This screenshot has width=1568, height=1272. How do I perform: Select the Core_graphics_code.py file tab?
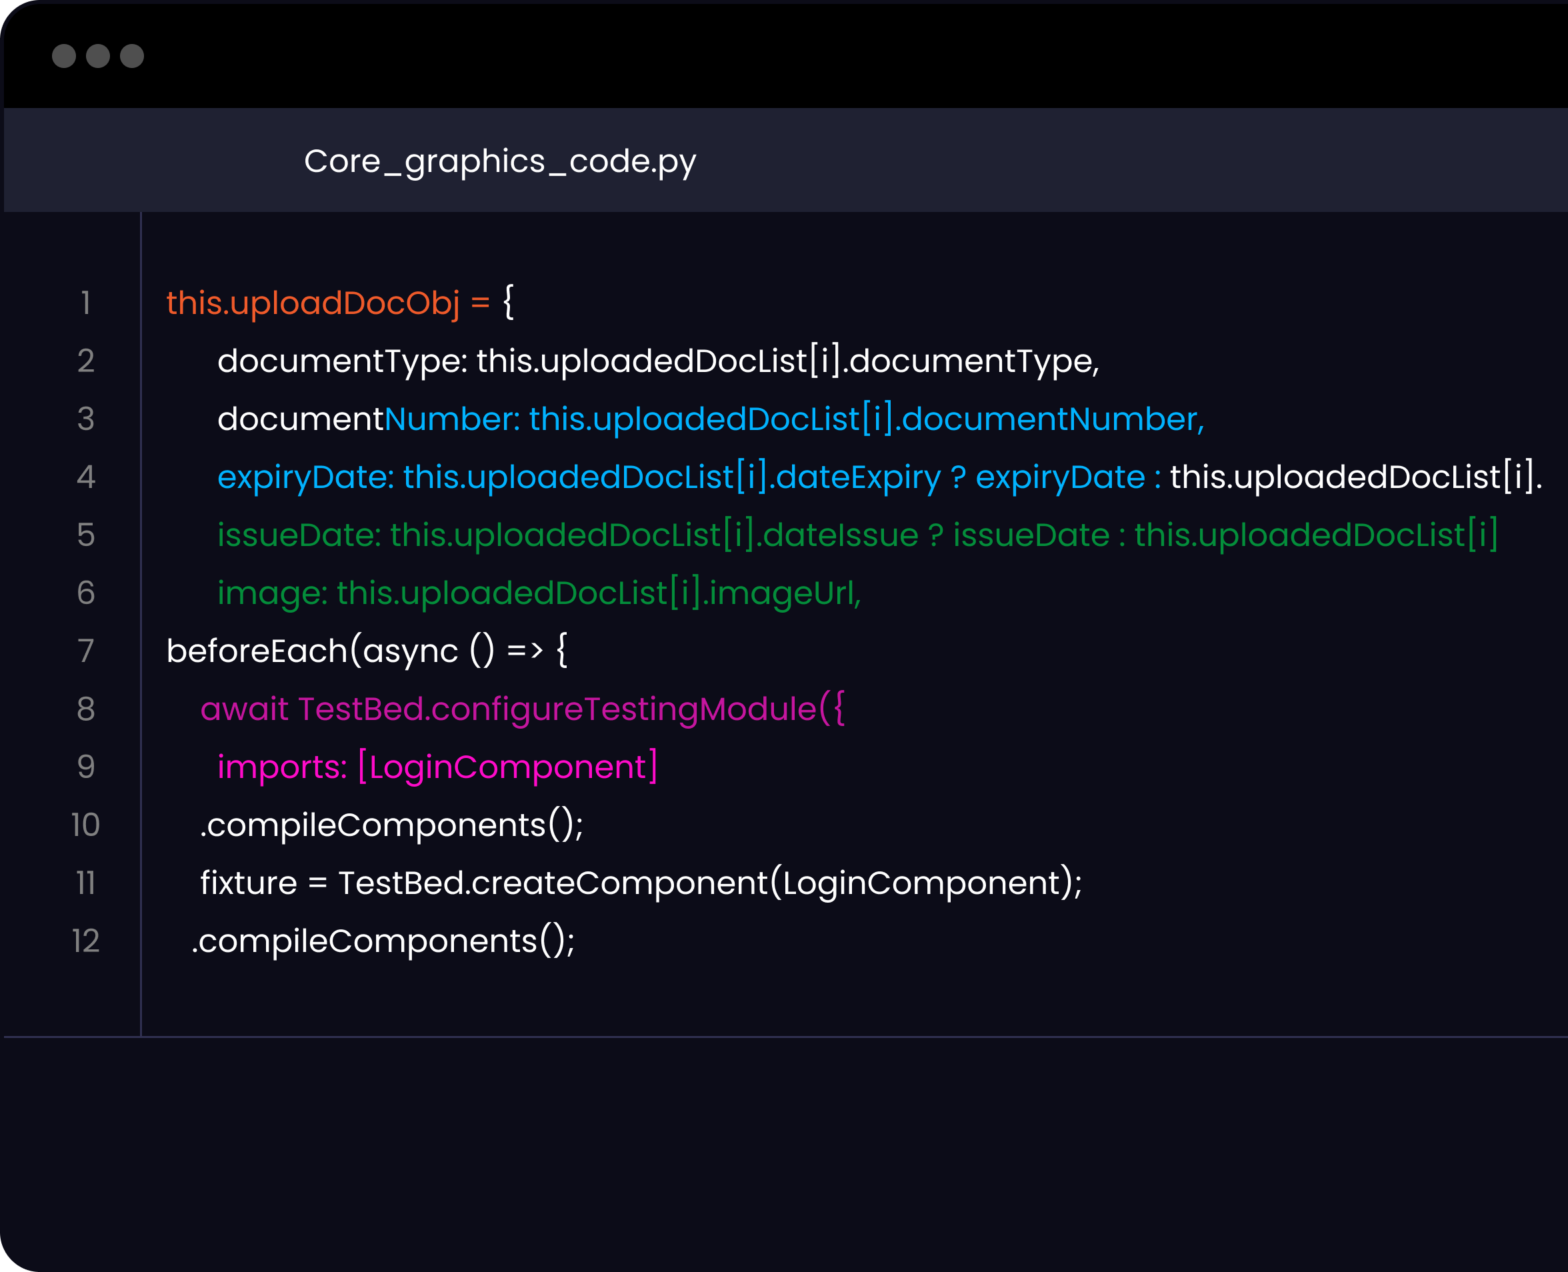[499, 161]
